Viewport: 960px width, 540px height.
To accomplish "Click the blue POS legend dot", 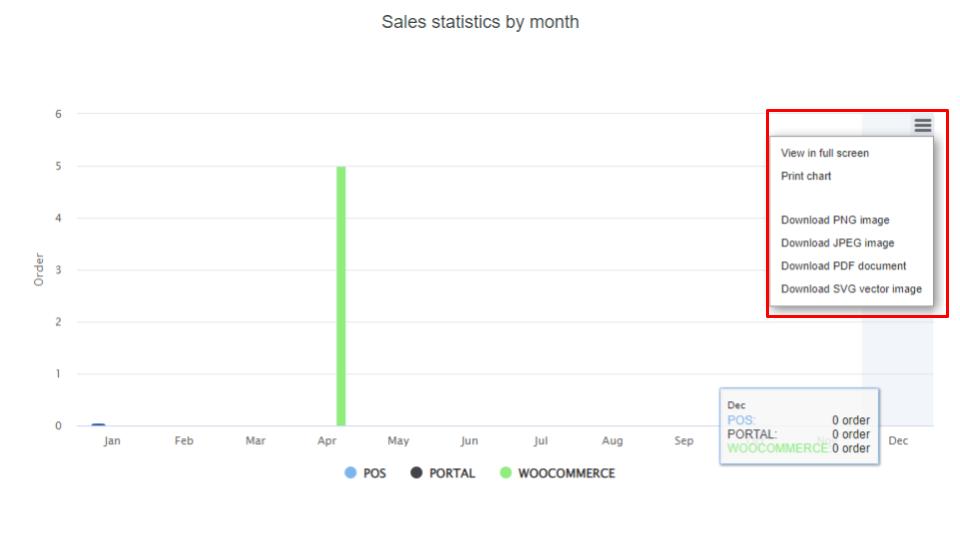I will (351, 473).
